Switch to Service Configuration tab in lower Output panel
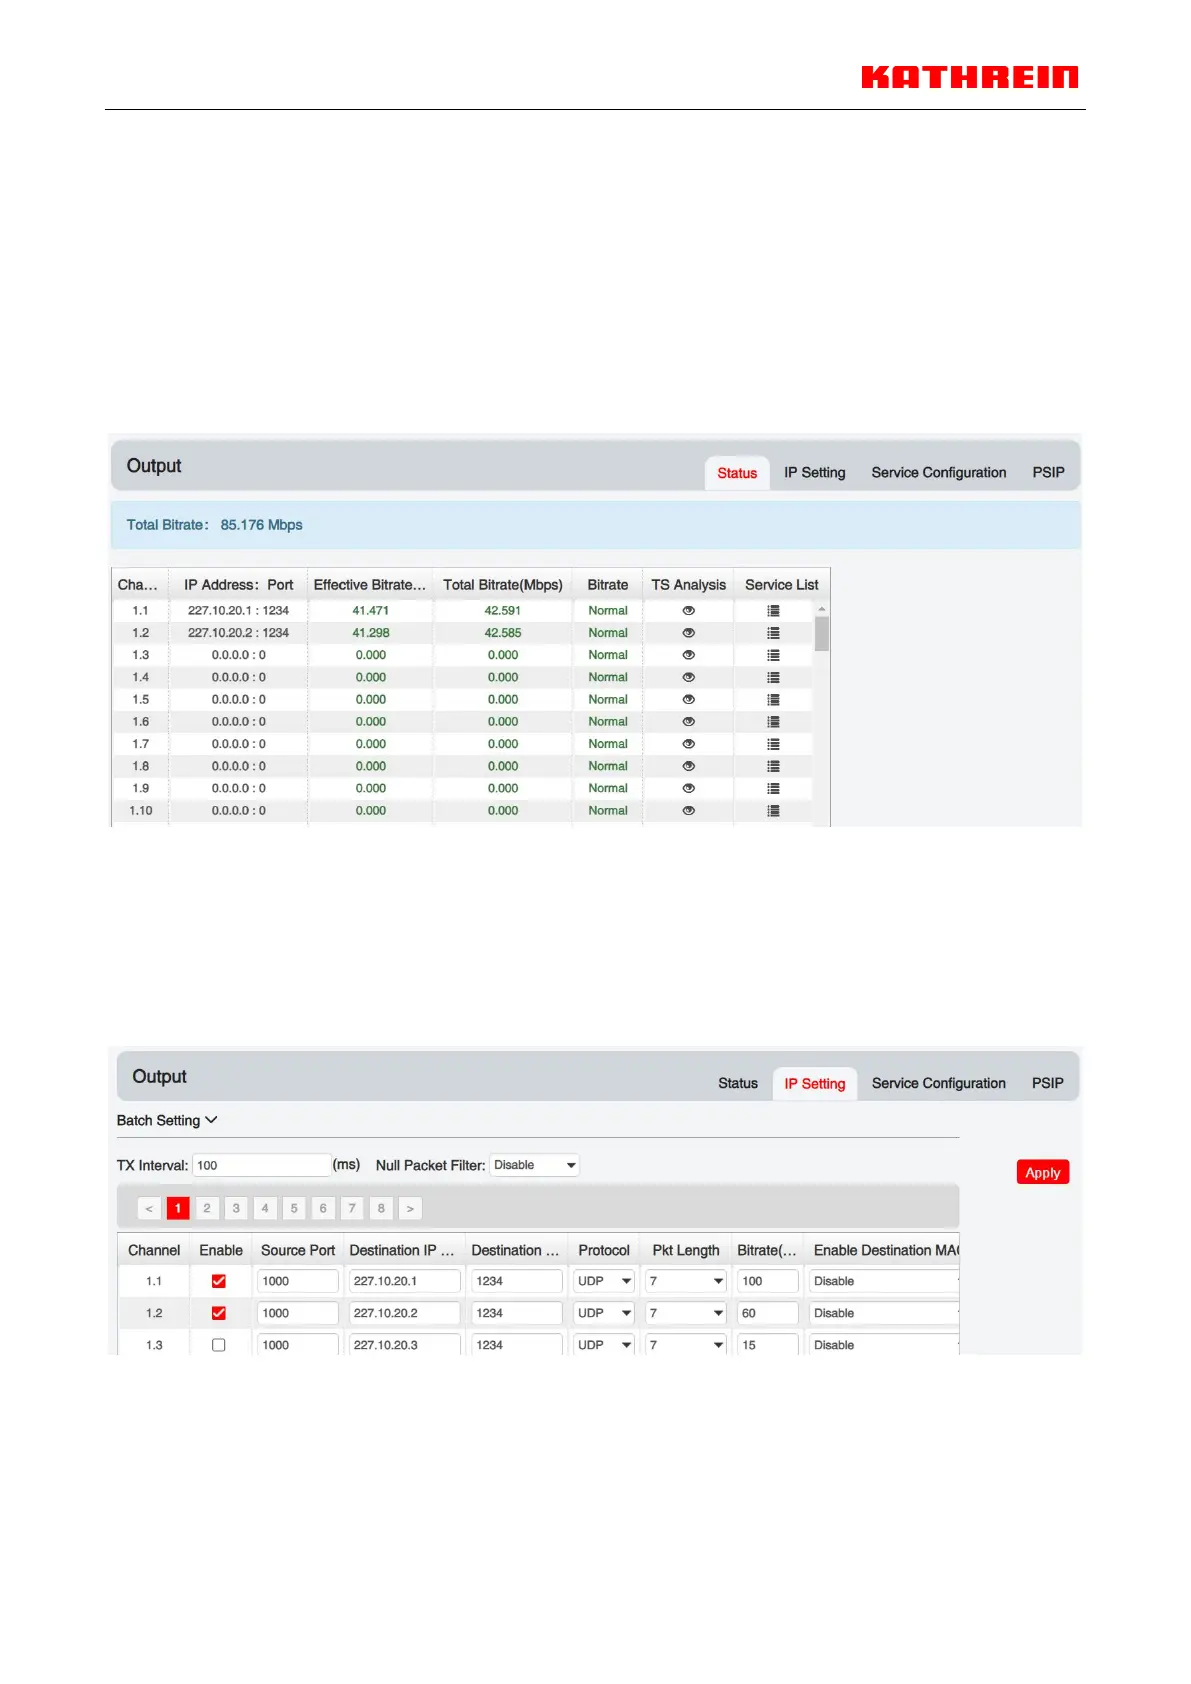Image resolution: width=1191 pixels, height=1684 pixels. [938, 1083]
